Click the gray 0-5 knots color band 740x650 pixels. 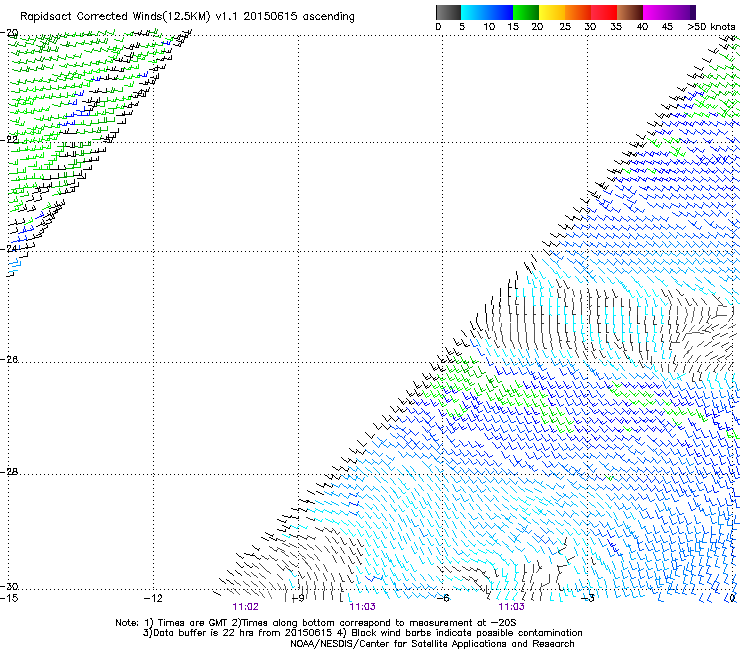pos(448,12)
